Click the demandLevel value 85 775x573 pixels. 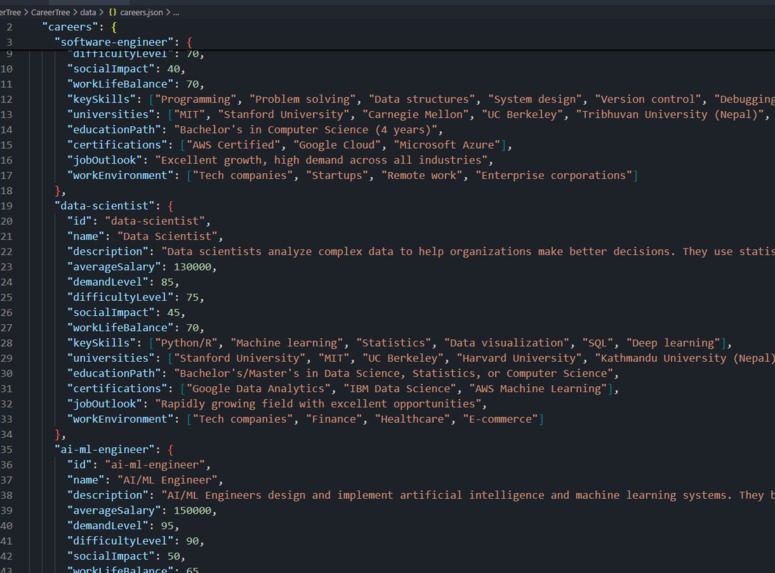click(167, 282)
